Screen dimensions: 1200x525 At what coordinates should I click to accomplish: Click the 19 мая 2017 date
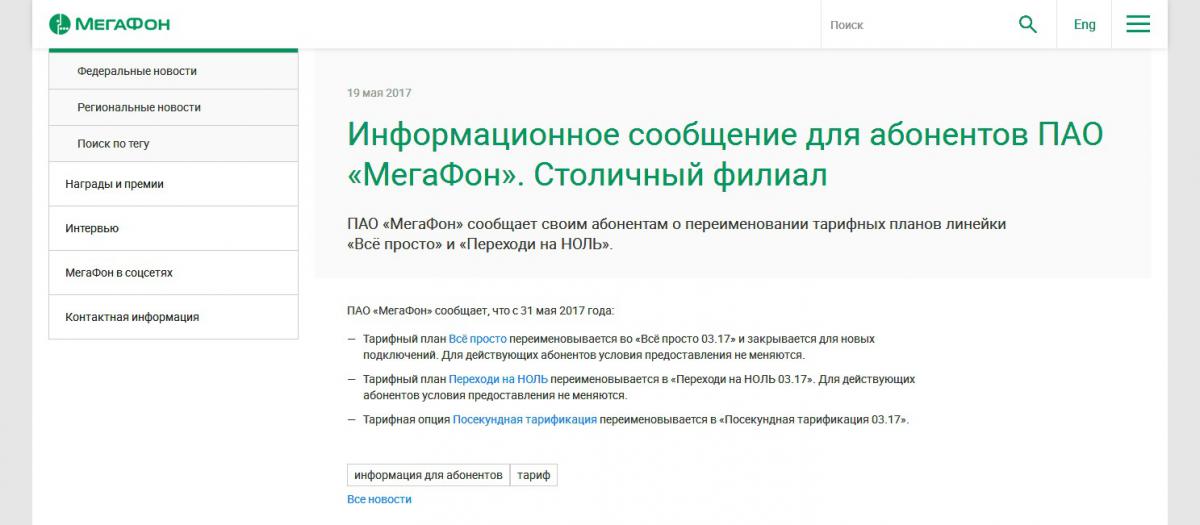pyautogui.click(x=379, y=93)
